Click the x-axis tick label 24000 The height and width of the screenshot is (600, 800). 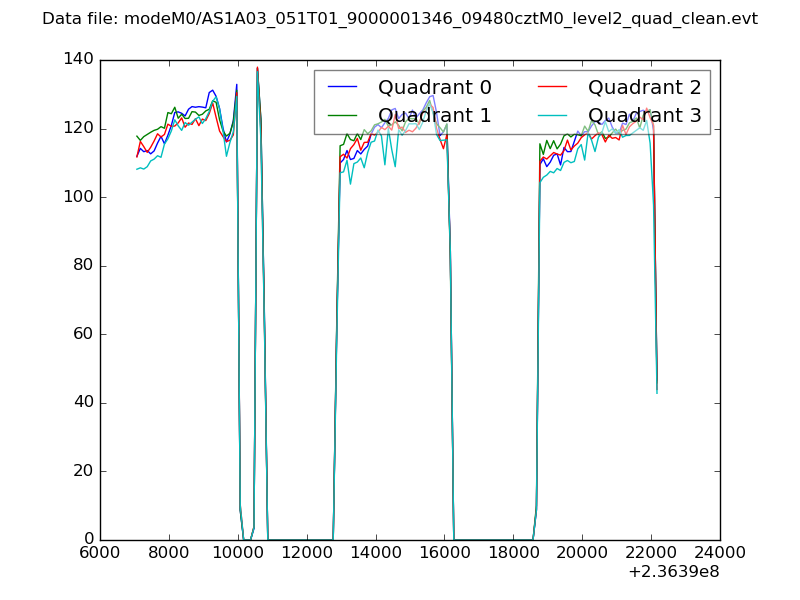pyautogui.click(x=719, y=552)
